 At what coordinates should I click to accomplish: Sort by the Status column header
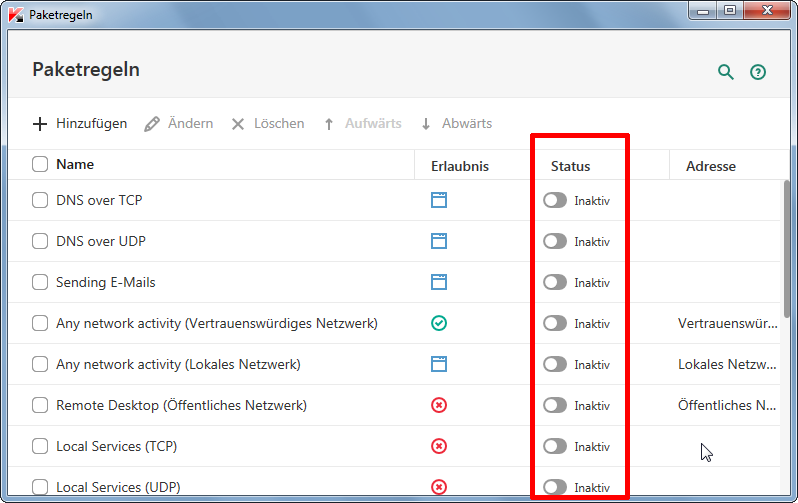click(x=571, y=166)
